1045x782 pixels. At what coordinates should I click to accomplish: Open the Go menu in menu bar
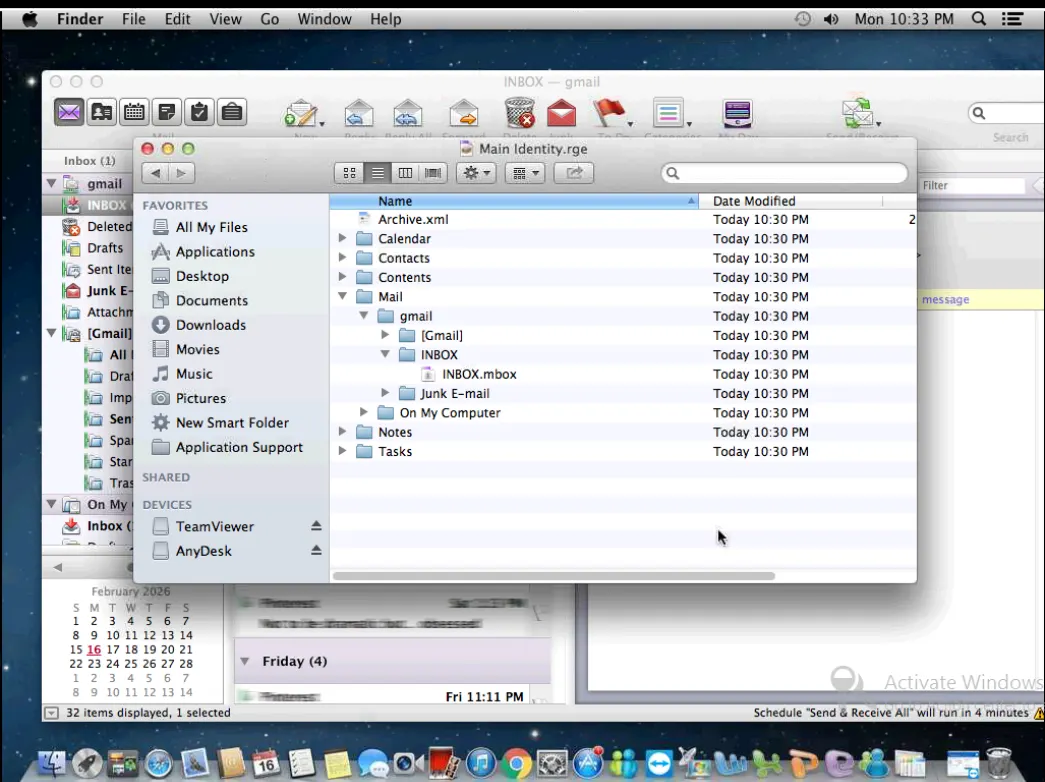coord(270,19)
